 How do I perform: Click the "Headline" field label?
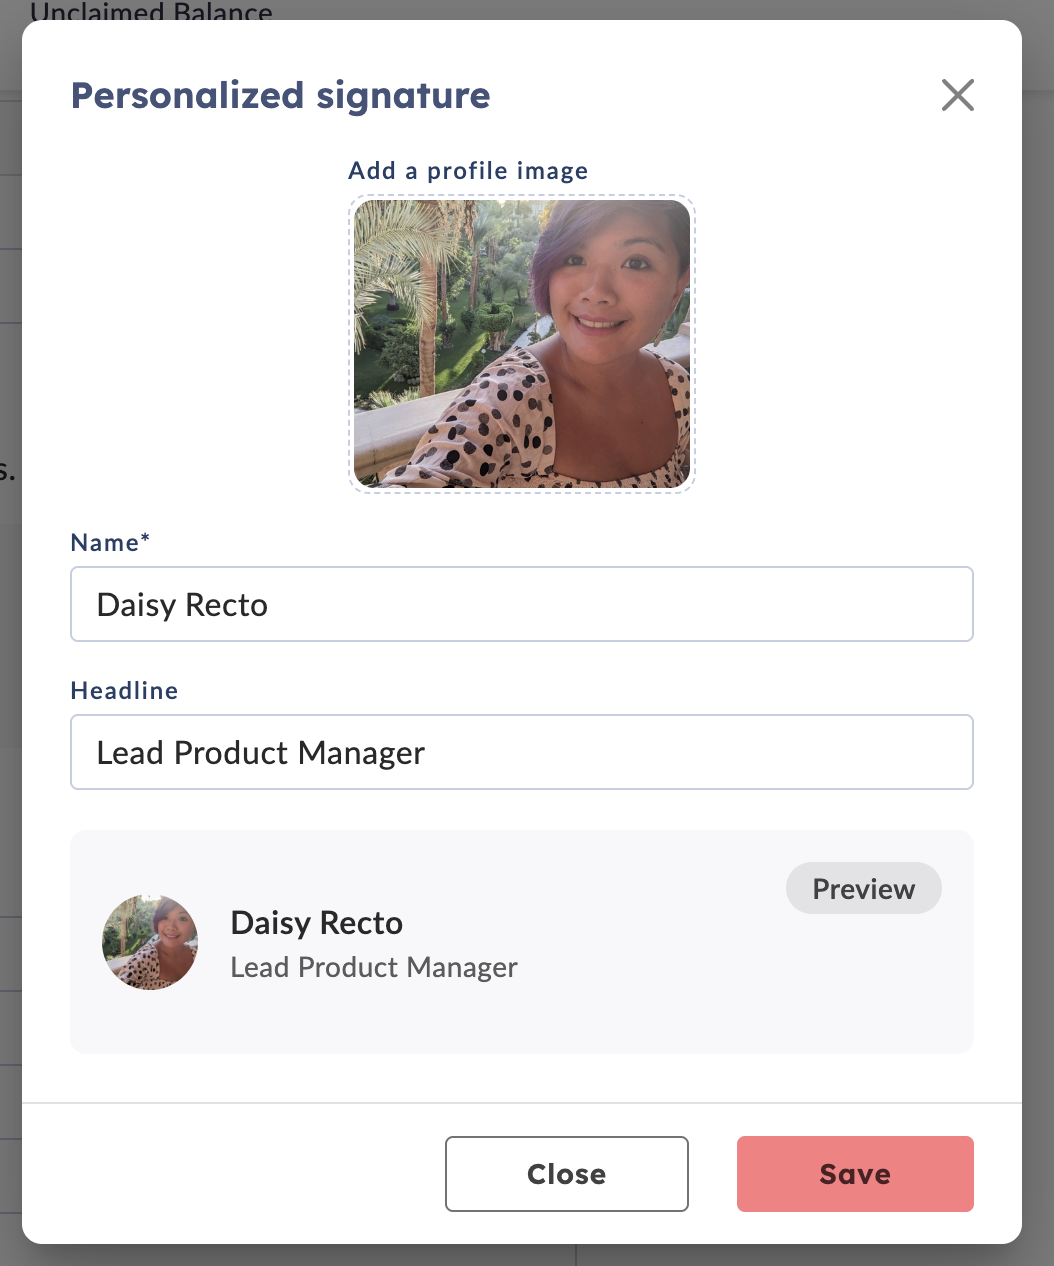[x=124, y=690]
